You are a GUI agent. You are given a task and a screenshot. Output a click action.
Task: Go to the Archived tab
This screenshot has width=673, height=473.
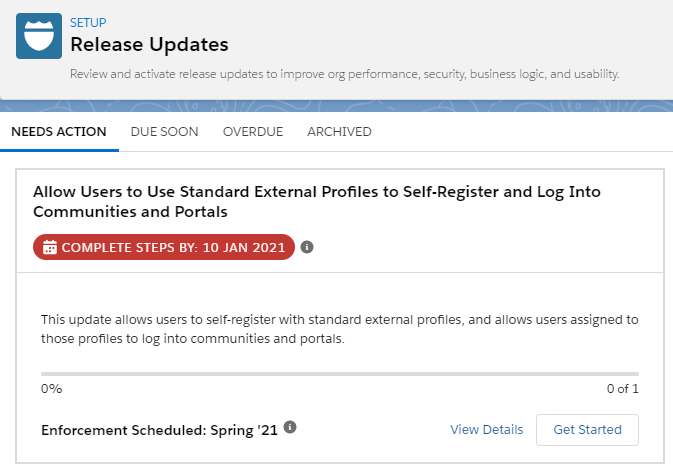339,132
